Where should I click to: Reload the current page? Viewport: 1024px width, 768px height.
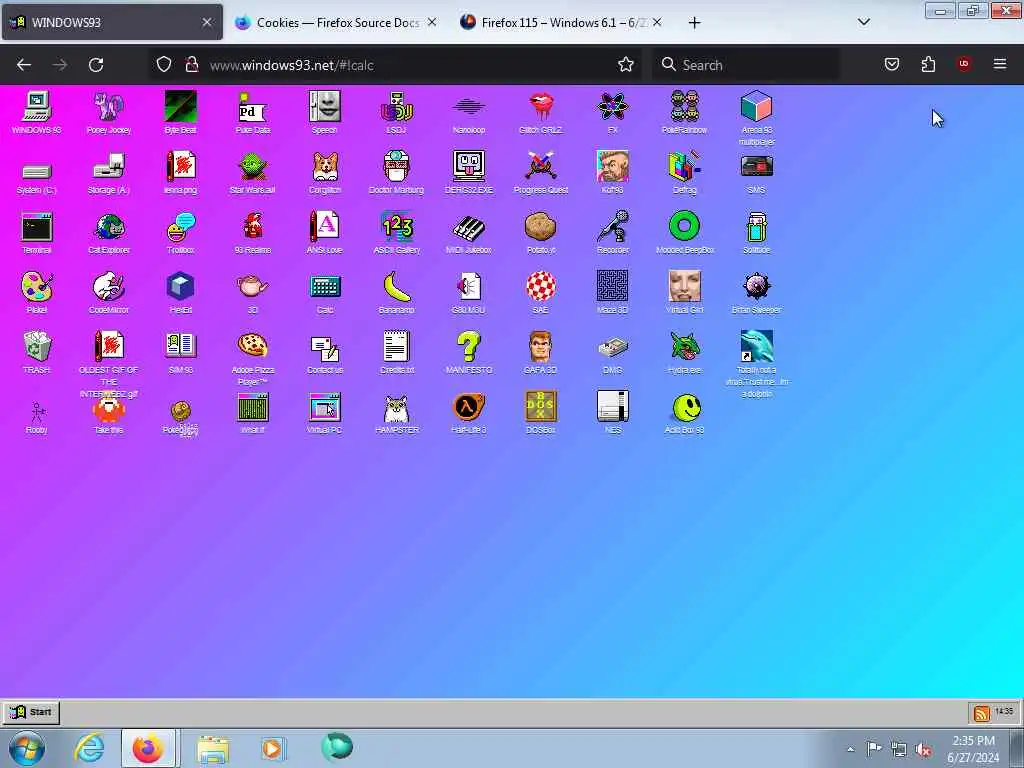pyautogui.click(x=96, y=65)
